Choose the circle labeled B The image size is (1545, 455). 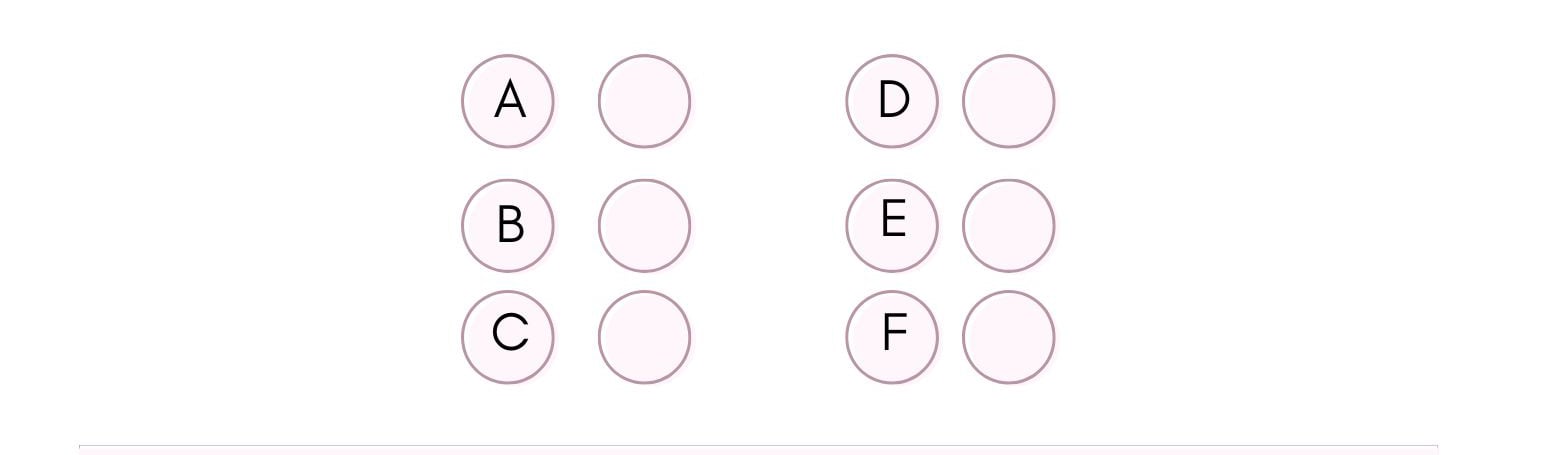508,225
